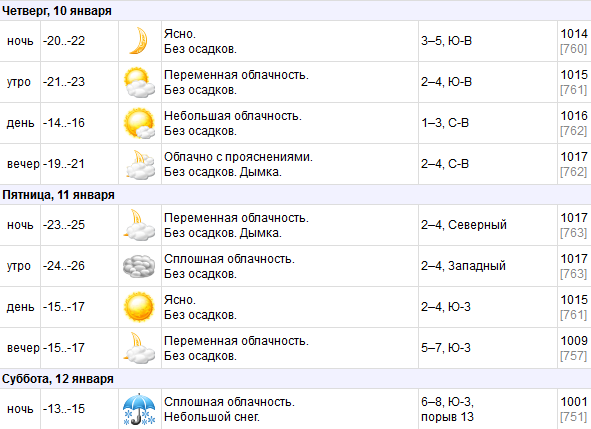This screenshot has width=591, height=429.
Task: Click blue umbrella snow icon for Saturday night
Action: (139, 409)
